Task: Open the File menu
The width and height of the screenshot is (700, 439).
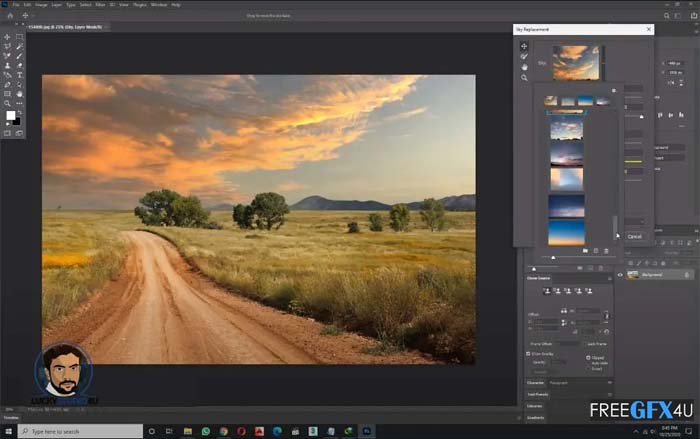Action: 16,5
